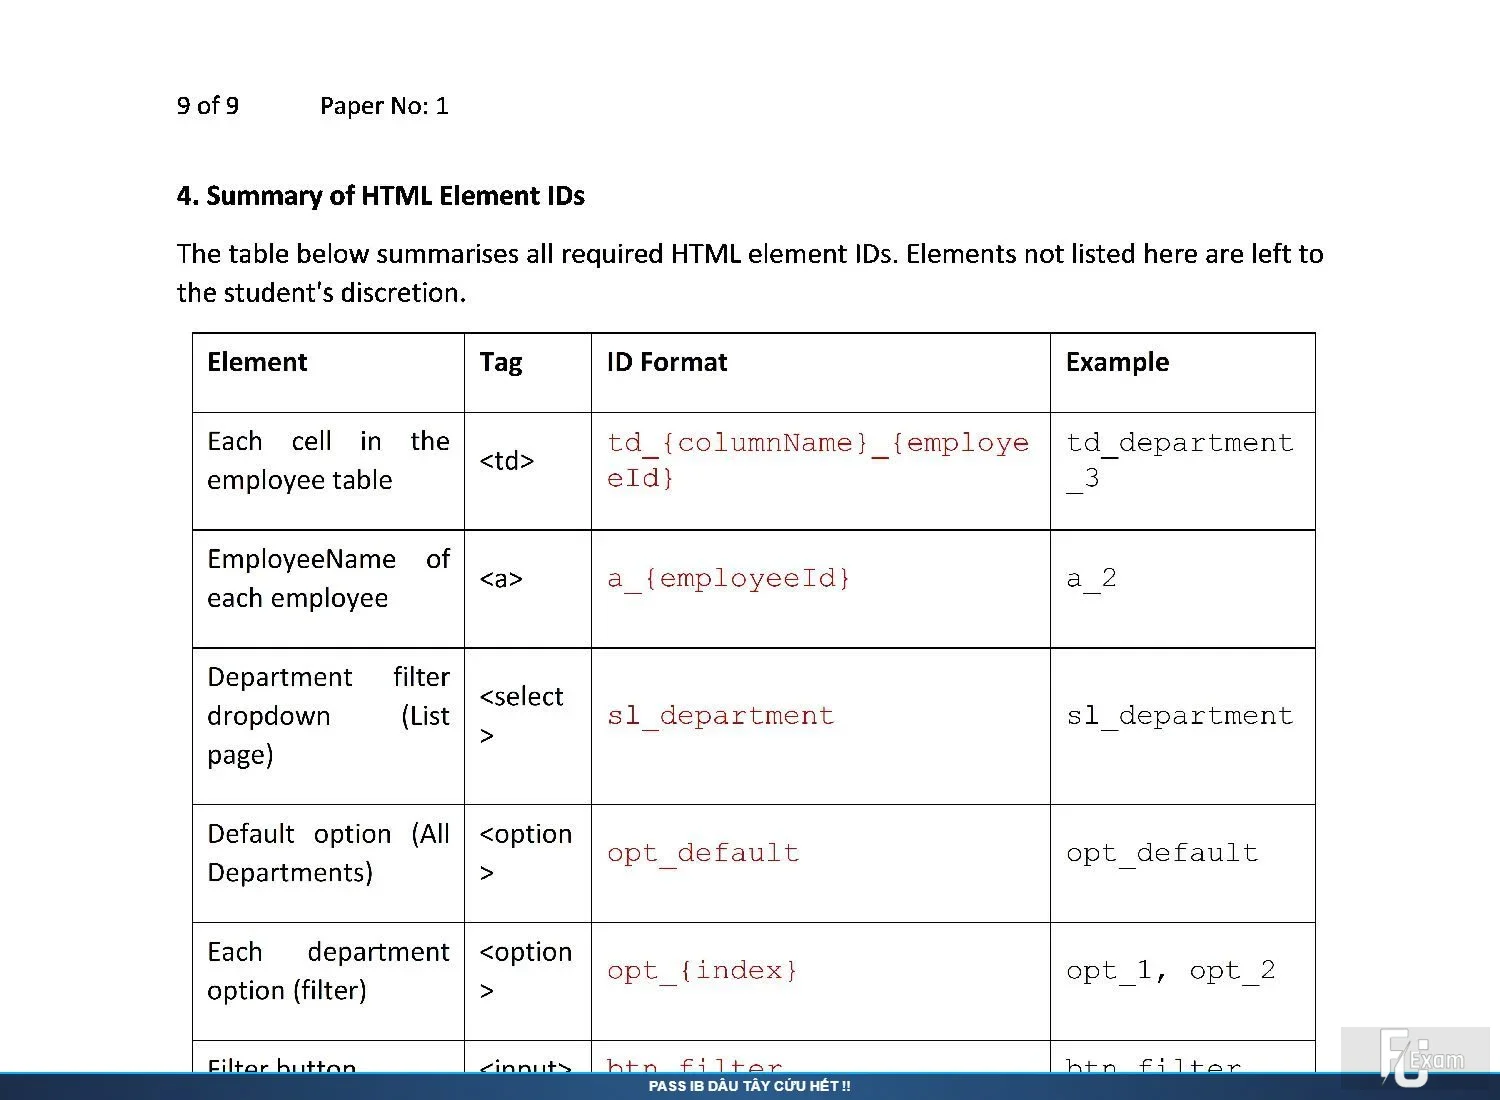1500x1100 pixels.
Task: Click the 'a_2' example cell
Action: coord(1182,589)
